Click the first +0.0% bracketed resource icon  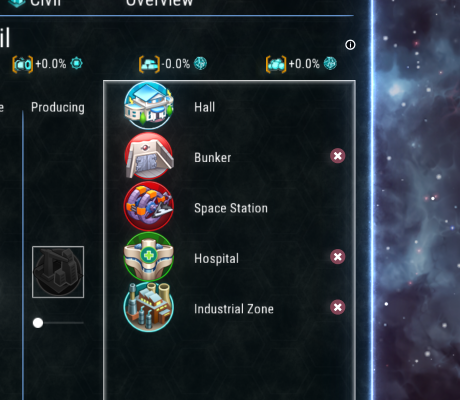(x=23, y=64)
